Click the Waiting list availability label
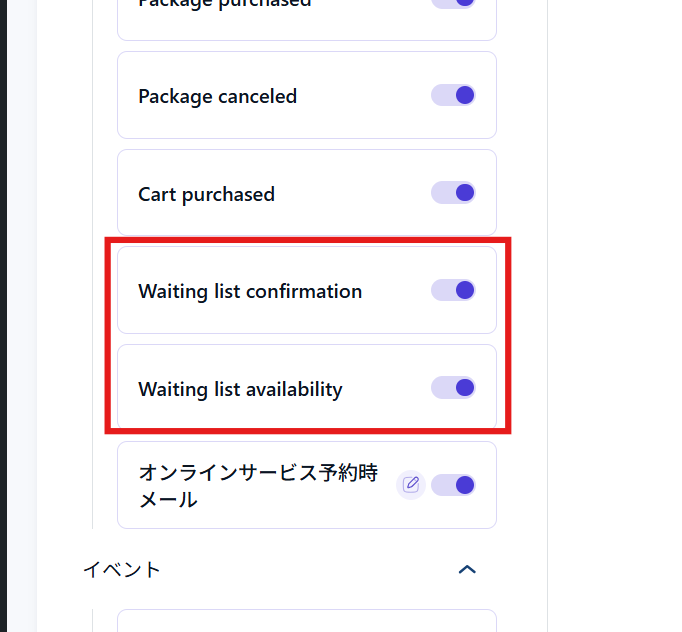Image resolution: width=682 pixels, height=632 pixels. (240, 389)
